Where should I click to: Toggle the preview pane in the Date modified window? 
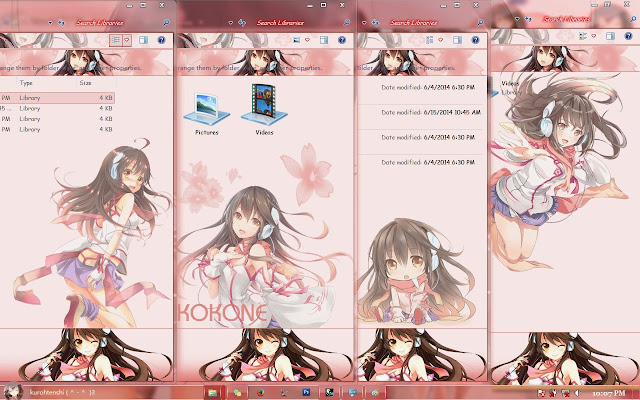coord(457,40)
